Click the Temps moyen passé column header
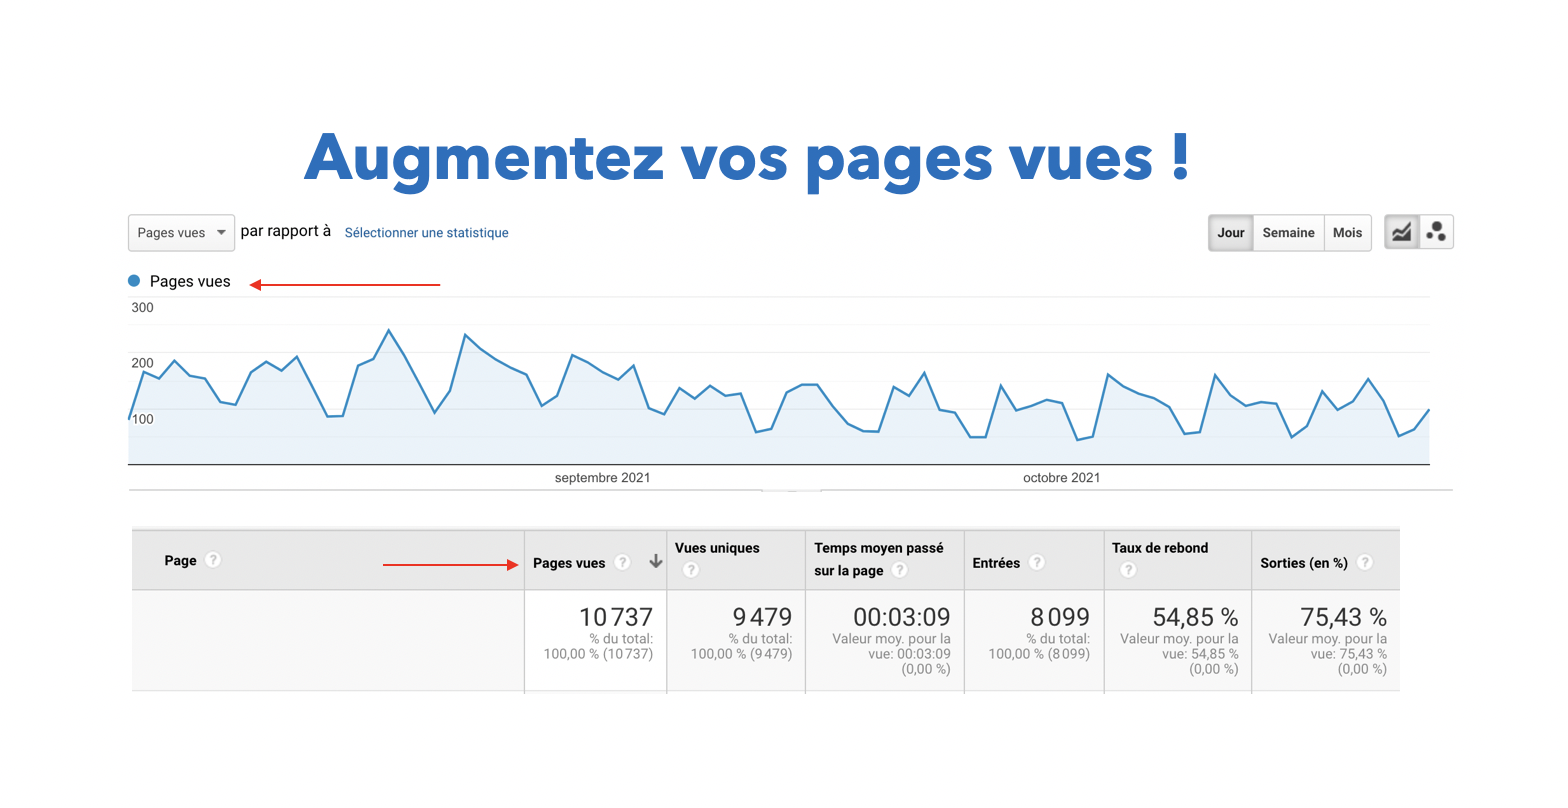Viewport: 1568px width, 808px height. click(879, 559)
